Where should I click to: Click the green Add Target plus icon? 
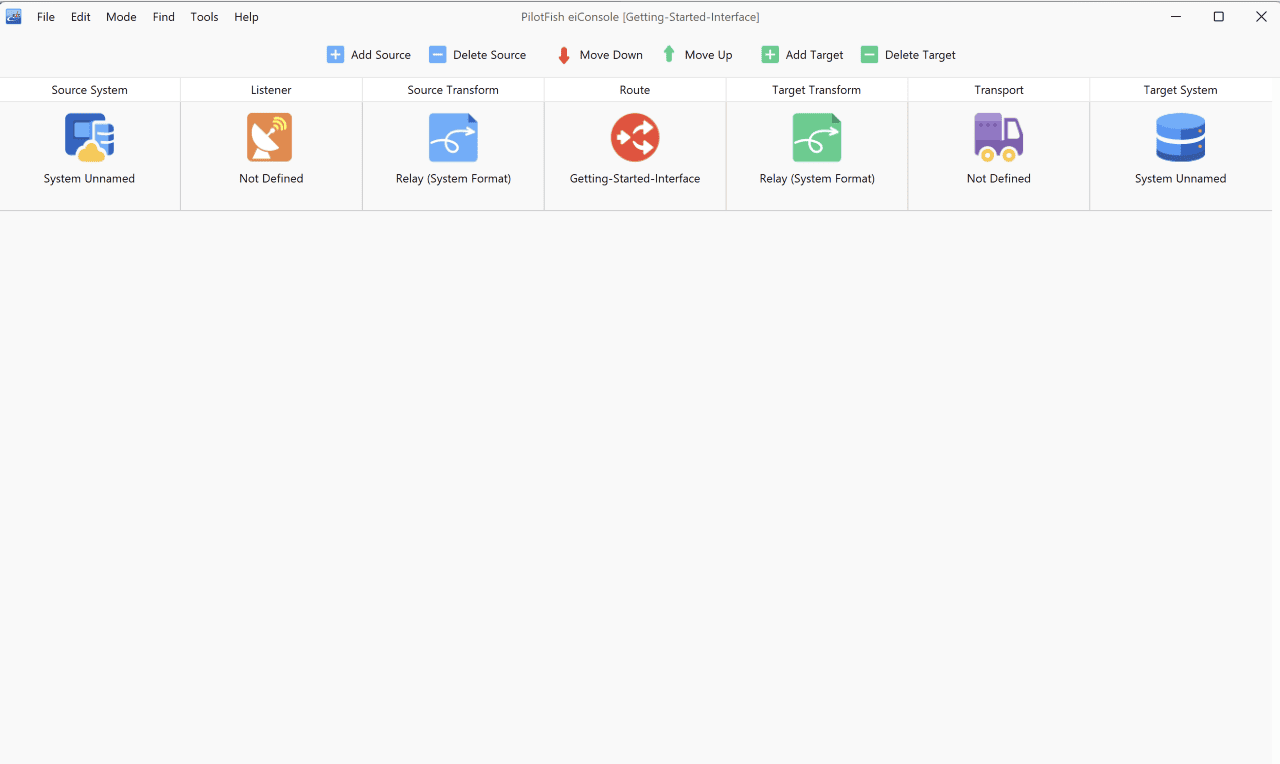pos(770,55)
